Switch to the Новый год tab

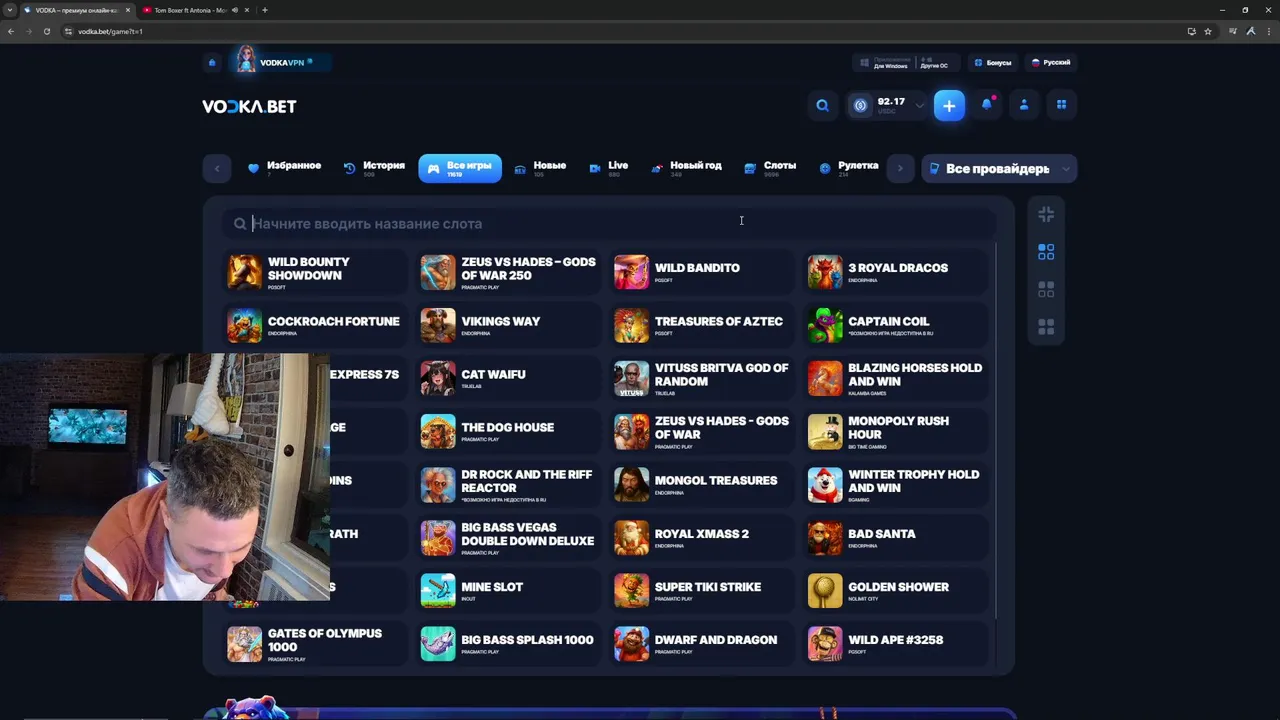pos(686,168)
